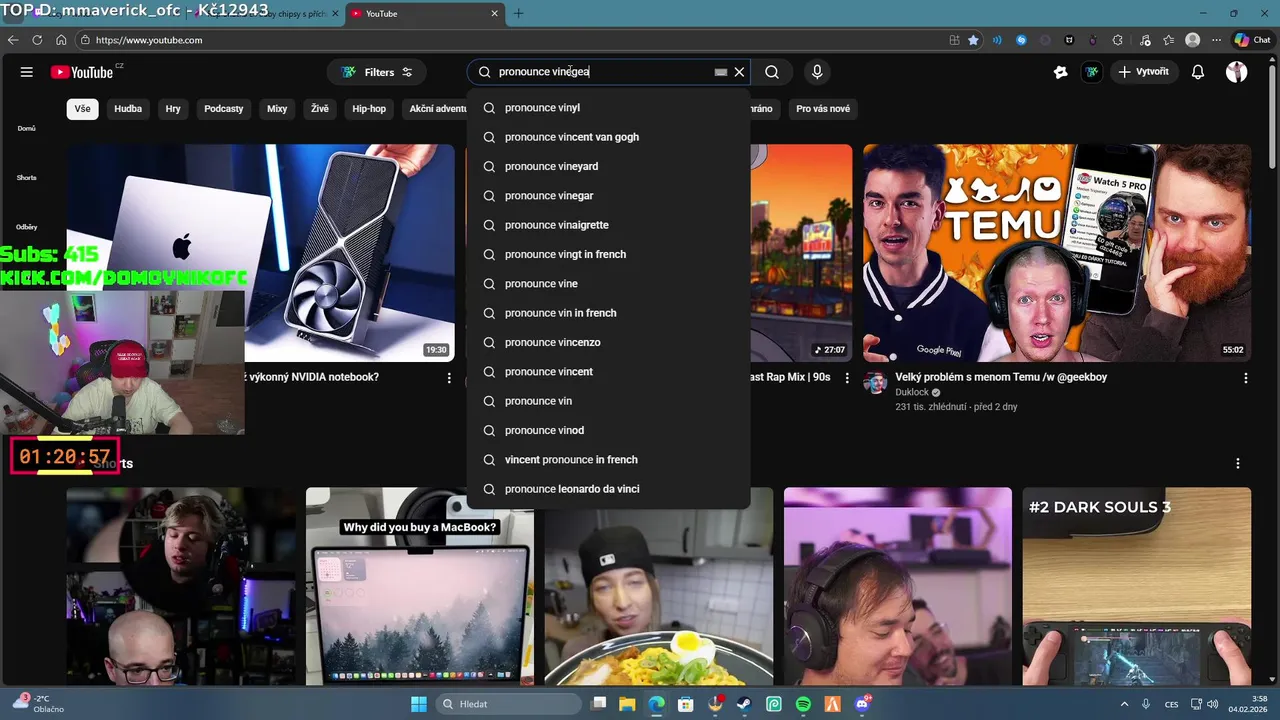This screenshot has height=720, width=1280.
Task: Expand the system tray hidden icons chevron
Action: coord(1126,704)
